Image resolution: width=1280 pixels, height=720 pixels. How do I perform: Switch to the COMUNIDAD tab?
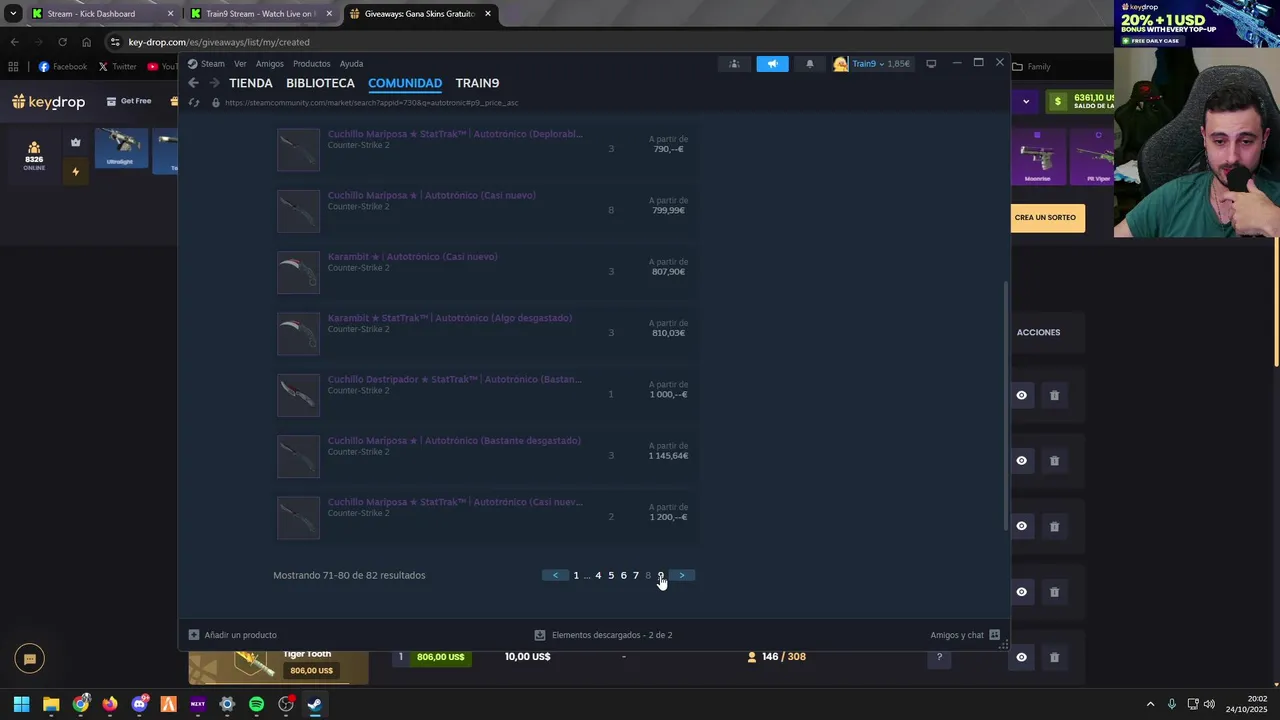[x=405, y=83]
